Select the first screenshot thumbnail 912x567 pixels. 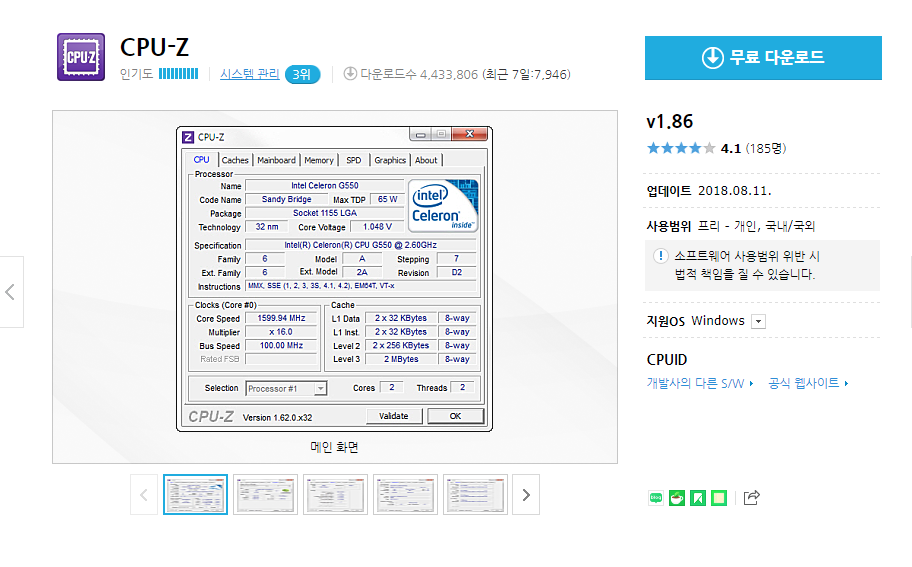(195, 495)
